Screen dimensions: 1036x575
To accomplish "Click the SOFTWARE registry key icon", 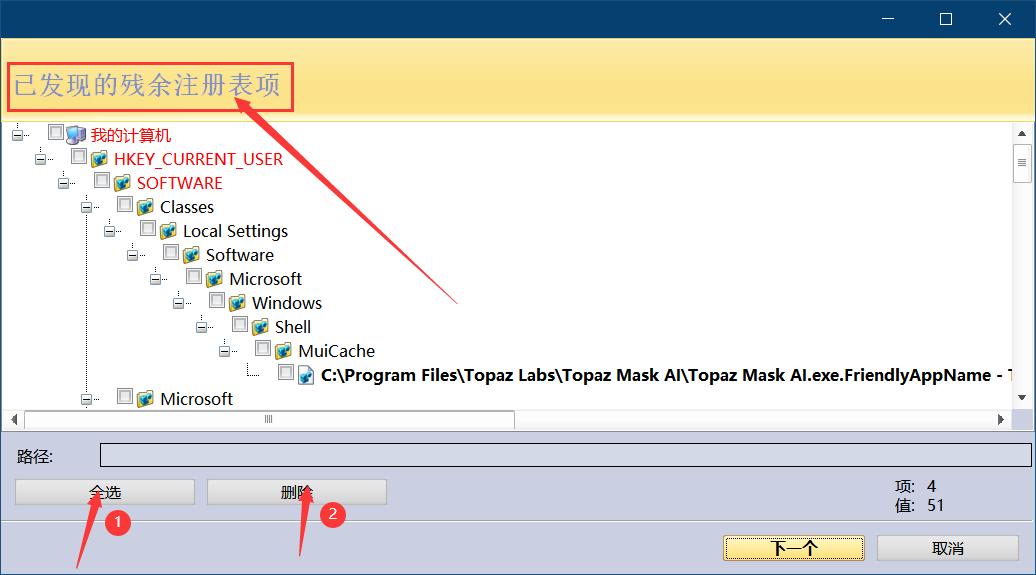I will click(122, 183).
